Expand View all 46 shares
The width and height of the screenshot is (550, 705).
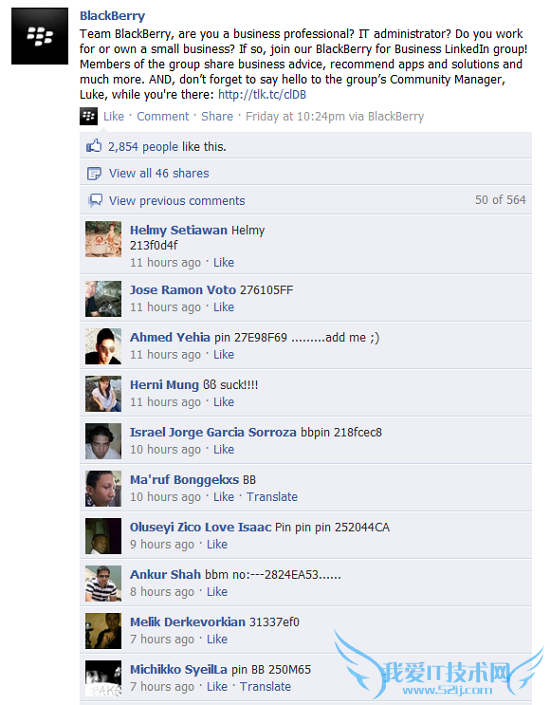159,173
